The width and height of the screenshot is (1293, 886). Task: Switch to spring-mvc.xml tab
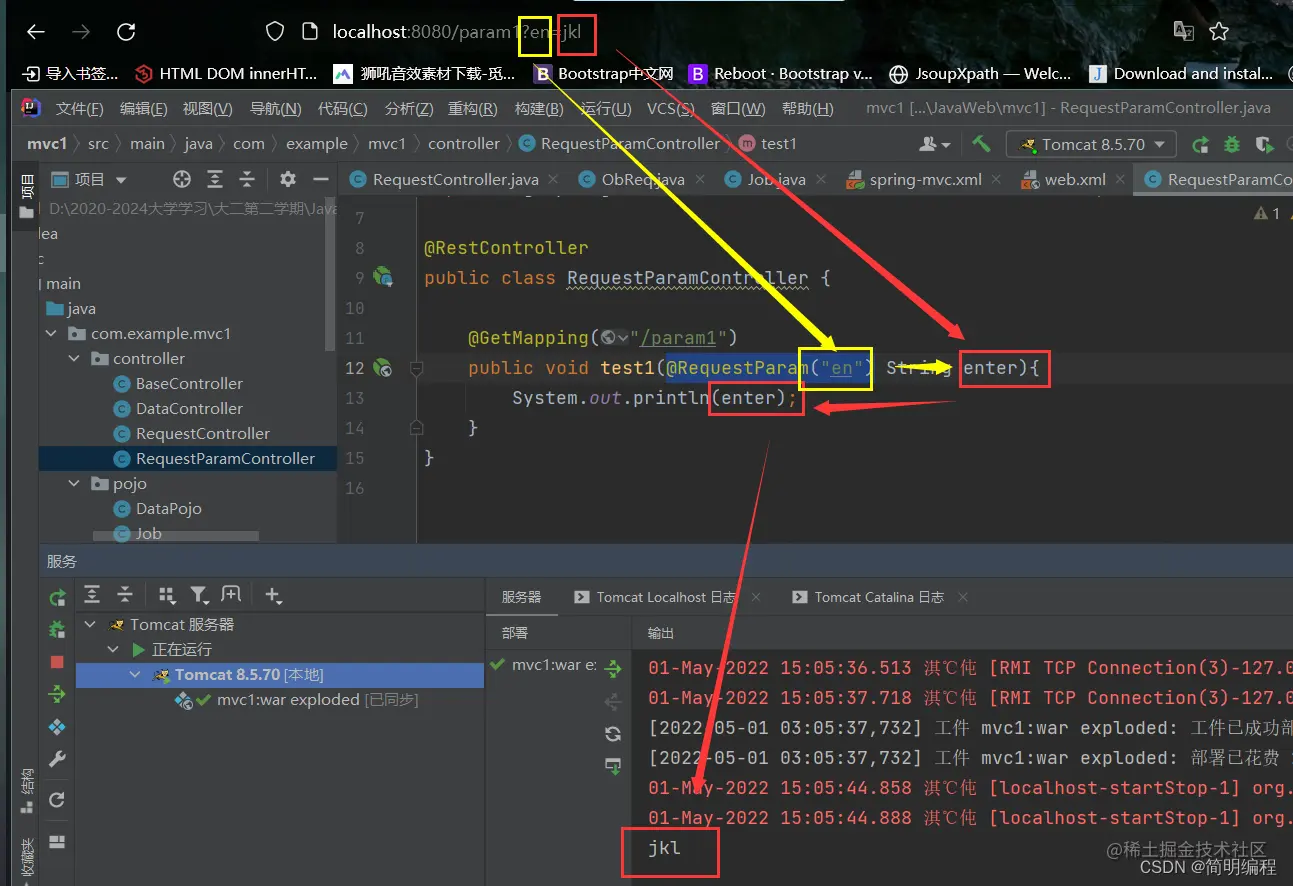coord(914,180)
